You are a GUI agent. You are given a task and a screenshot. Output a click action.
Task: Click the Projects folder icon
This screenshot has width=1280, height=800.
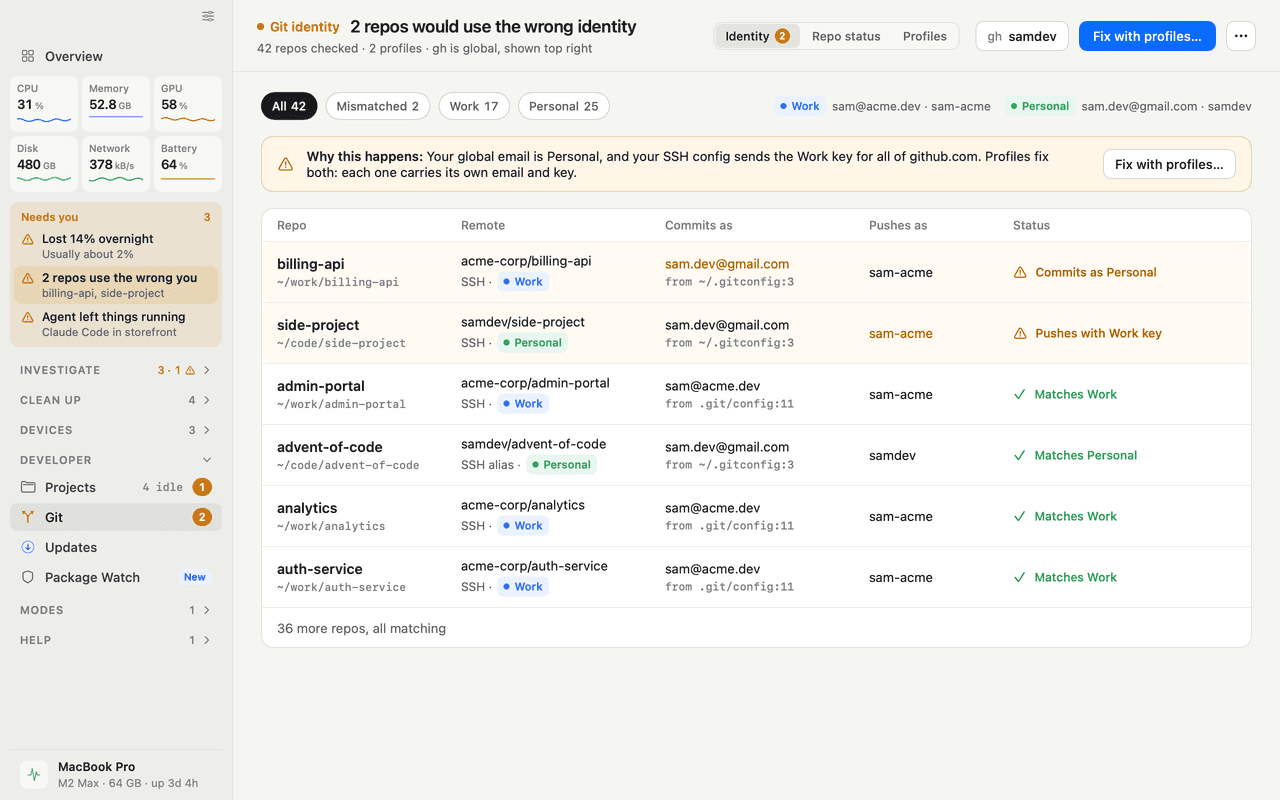coord(28,487)
